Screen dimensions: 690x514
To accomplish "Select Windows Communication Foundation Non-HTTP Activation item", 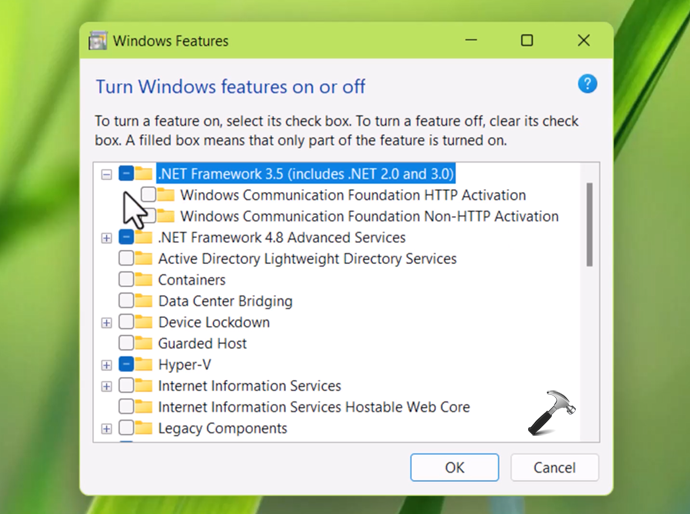I will coord(369,216).
